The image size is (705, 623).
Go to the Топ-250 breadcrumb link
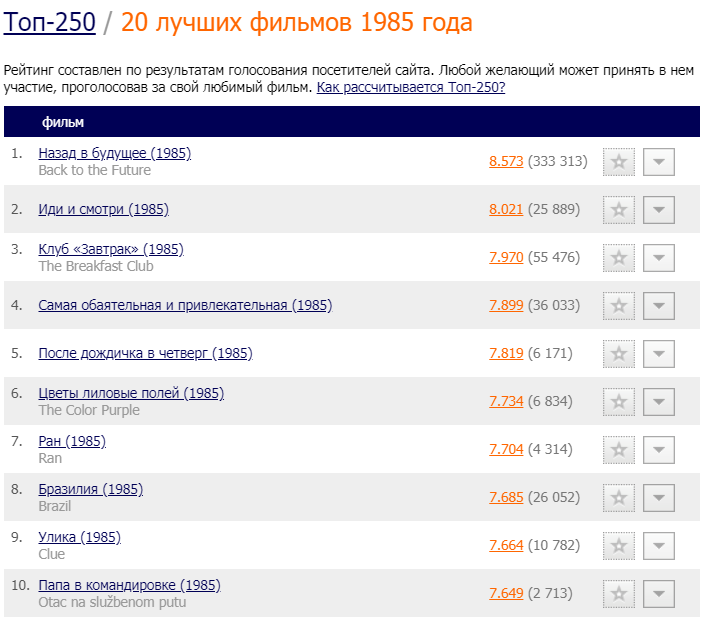point(49,22)
